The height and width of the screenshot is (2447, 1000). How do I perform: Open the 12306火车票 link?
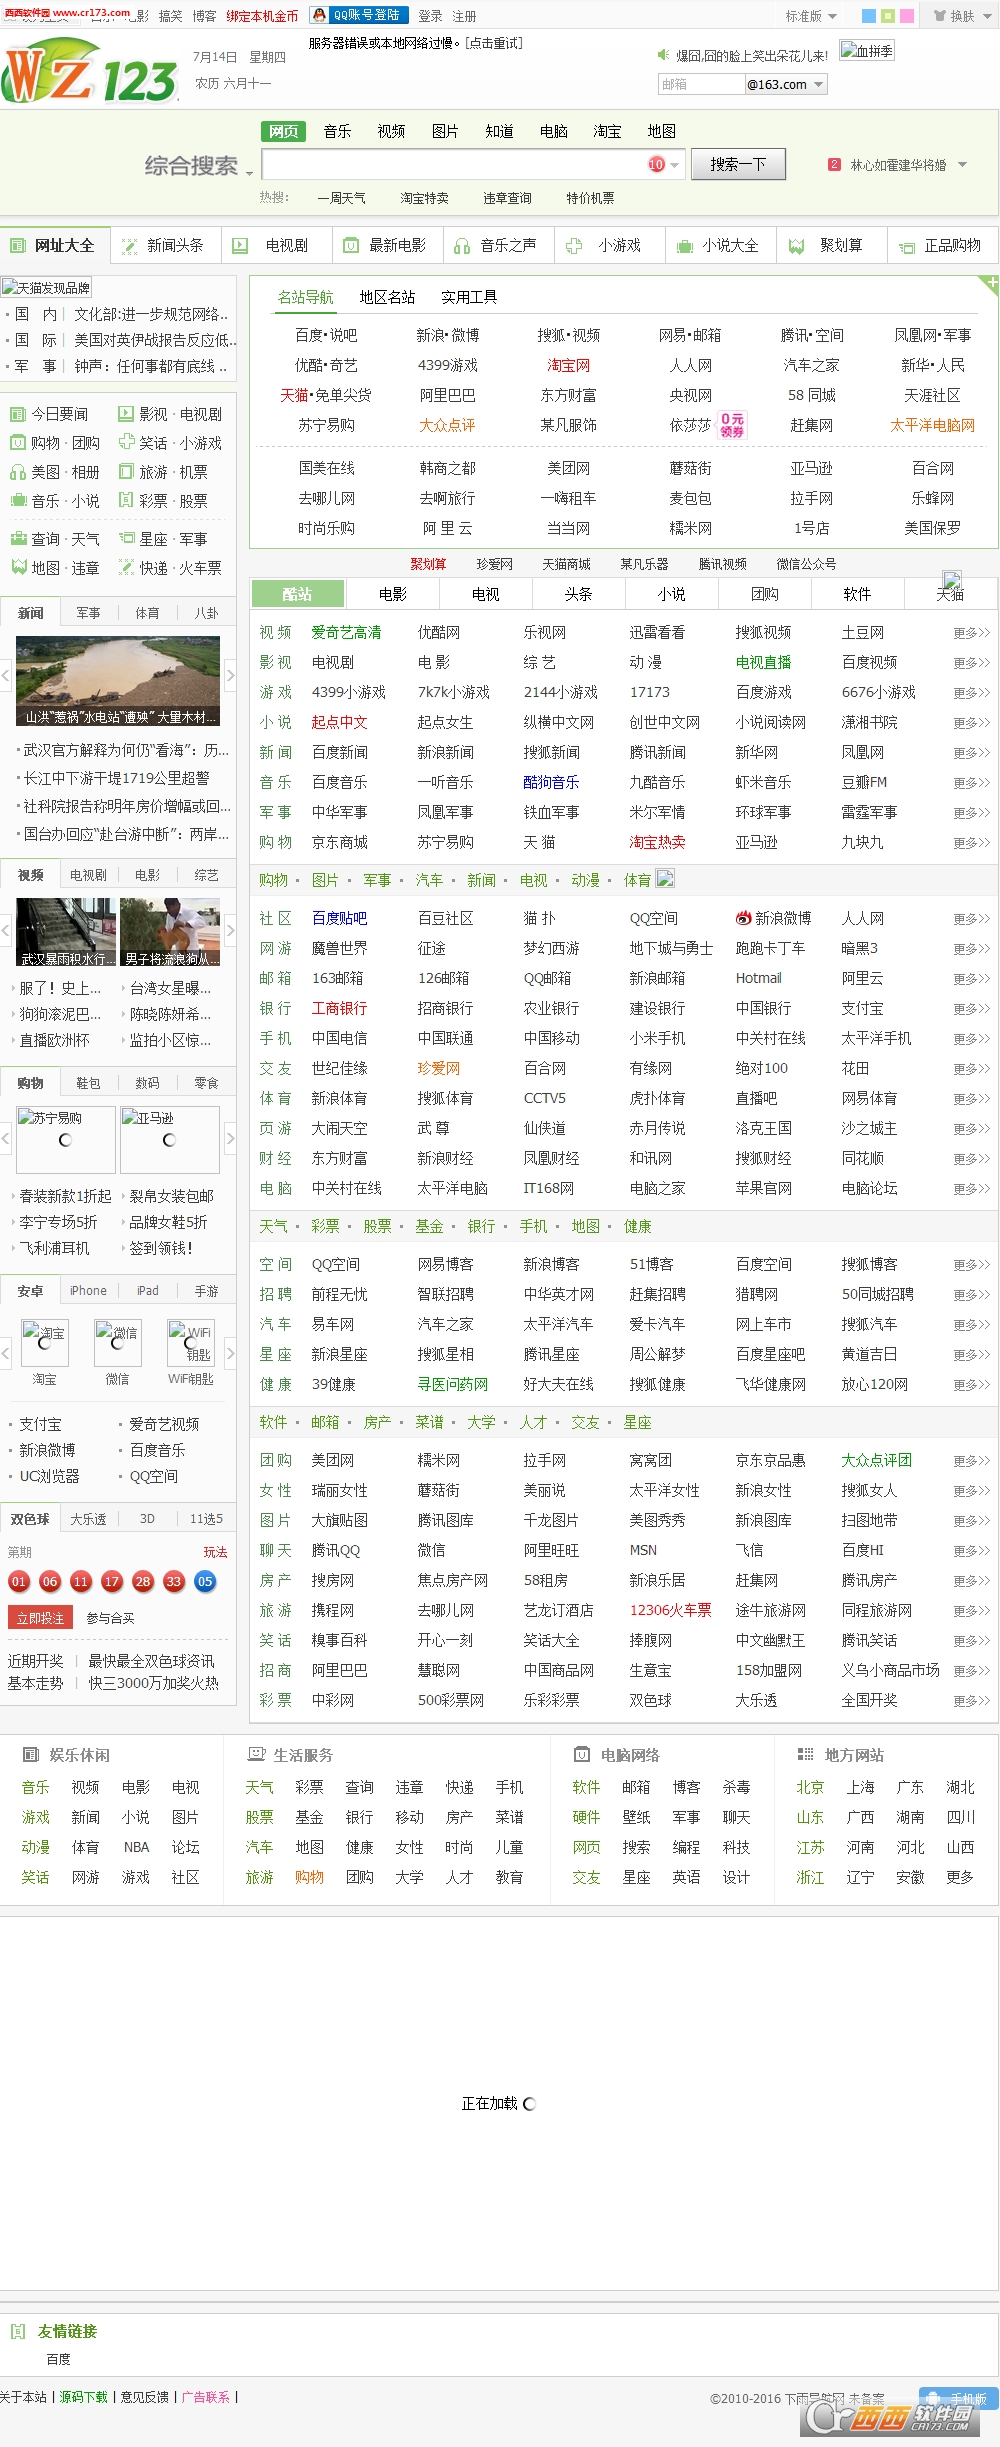670,1611
